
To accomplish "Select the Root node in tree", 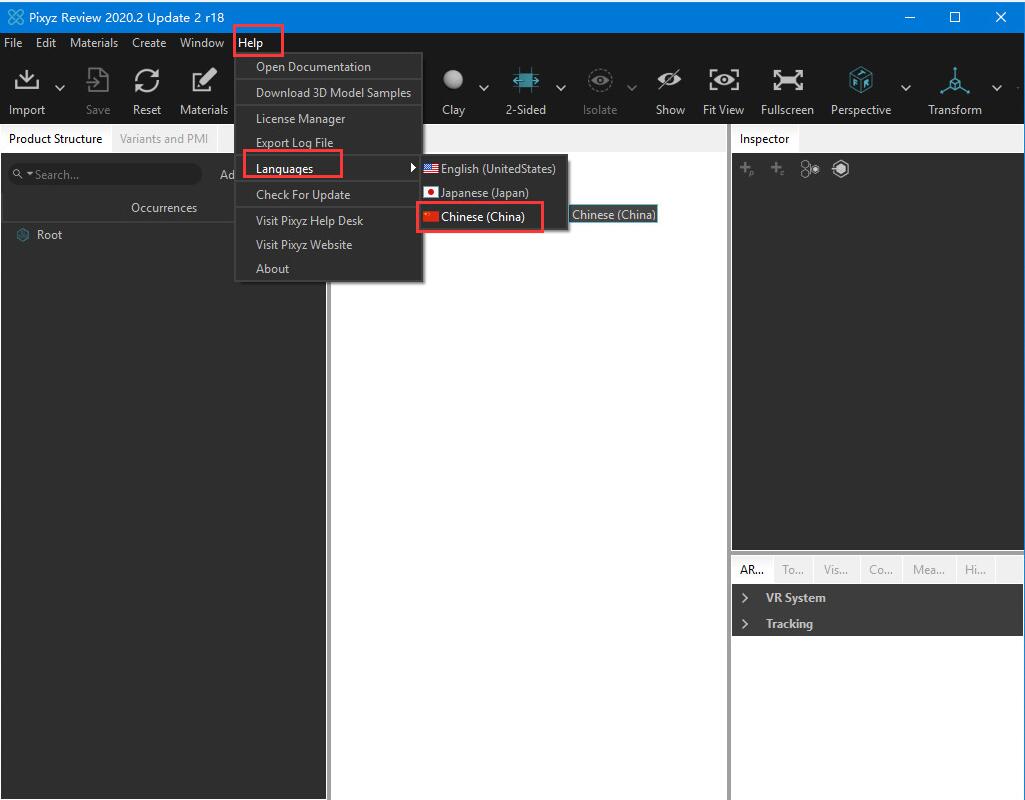I will pos(49,235).
